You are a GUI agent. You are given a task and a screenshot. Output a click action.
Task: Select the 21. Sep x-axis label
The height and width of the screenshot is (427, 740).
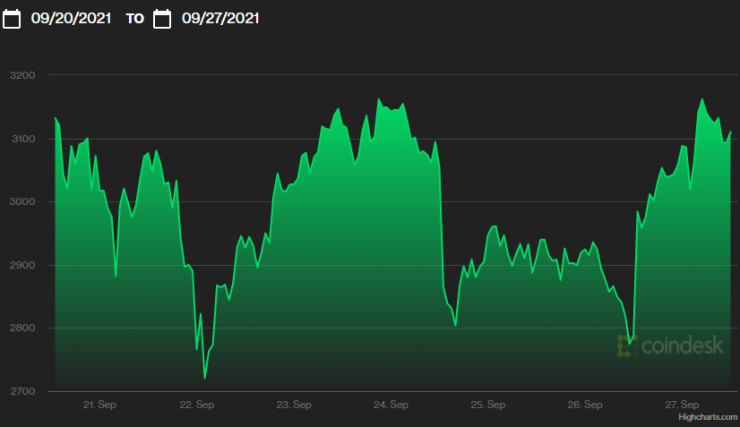click(100, 405)
